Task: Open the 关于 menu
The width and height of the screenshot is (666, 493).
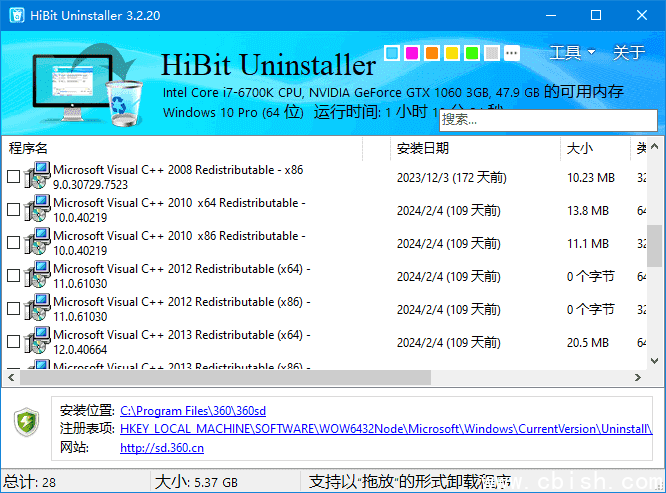Action: click(629, 53)
